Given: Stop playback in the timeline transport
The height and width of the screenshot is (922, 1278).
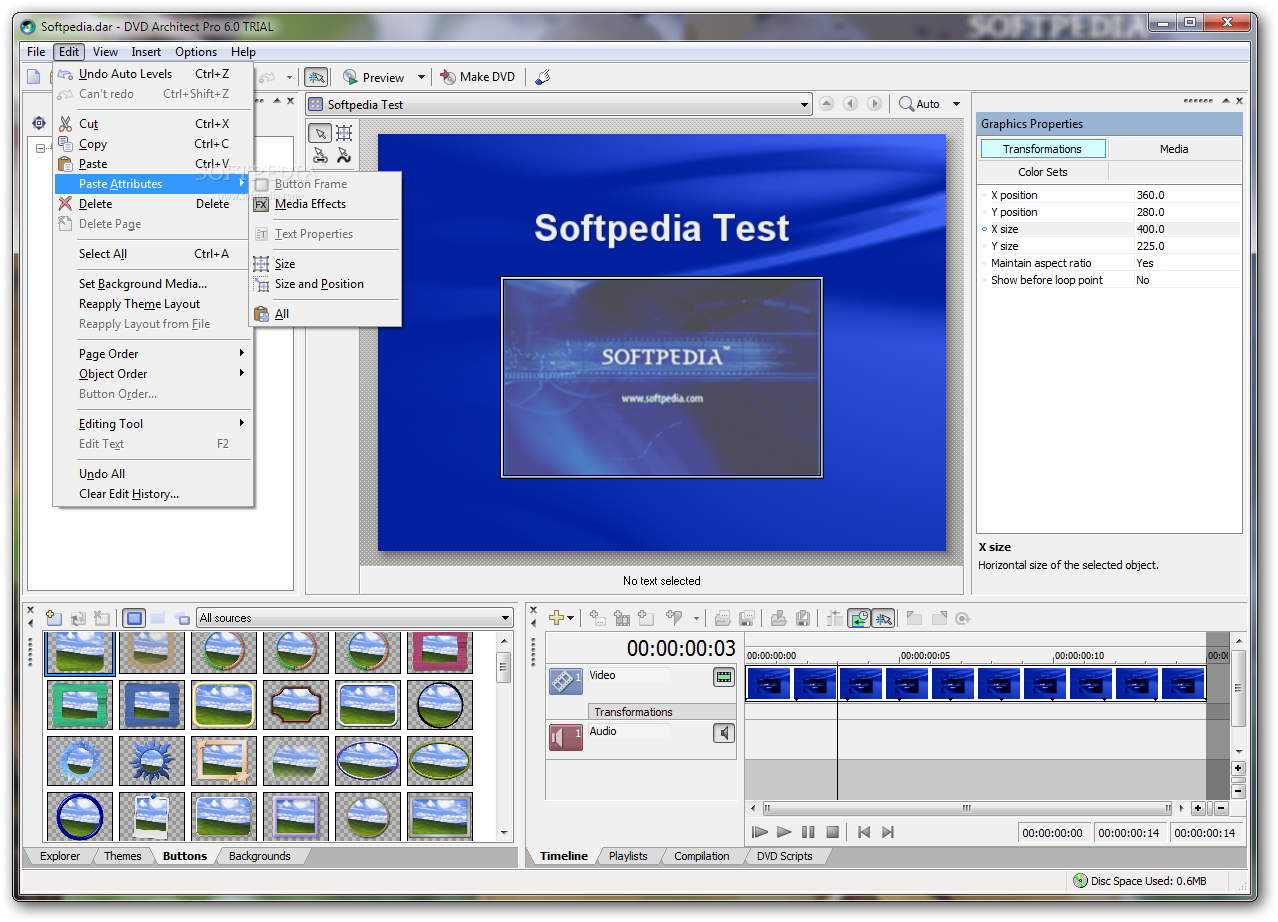Looking at the screenshot, I should 832,832.
